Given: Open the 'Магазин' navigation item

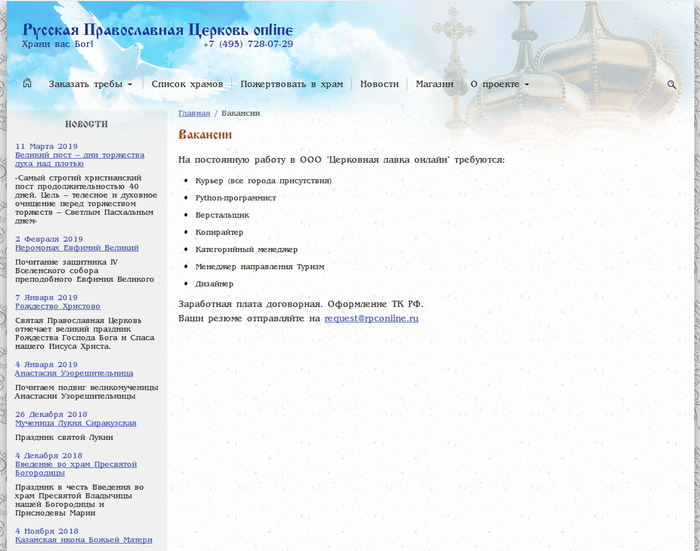Looking at the screenshot, I should click(434, 85).
